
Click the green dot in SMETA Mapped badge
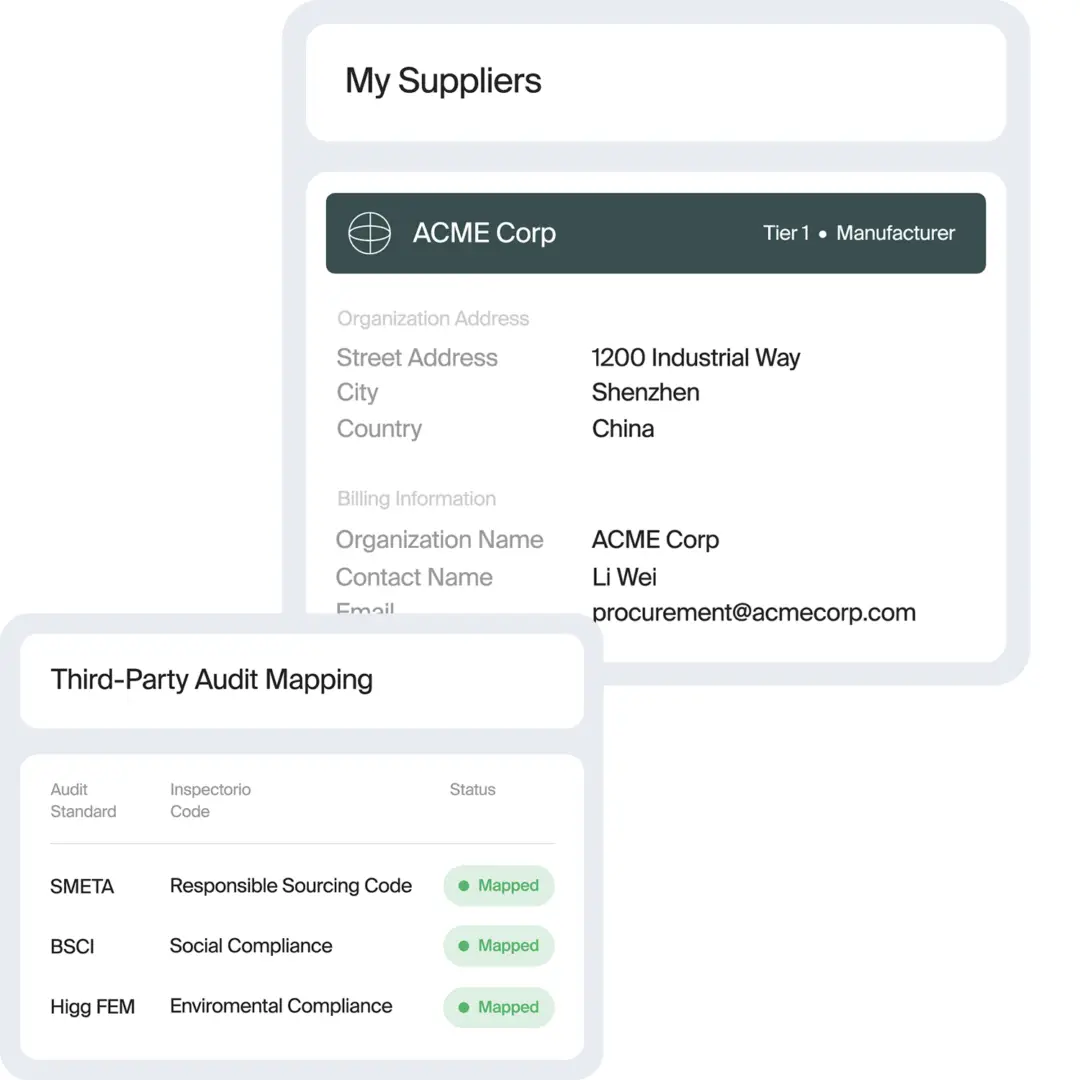pos(464,886)
